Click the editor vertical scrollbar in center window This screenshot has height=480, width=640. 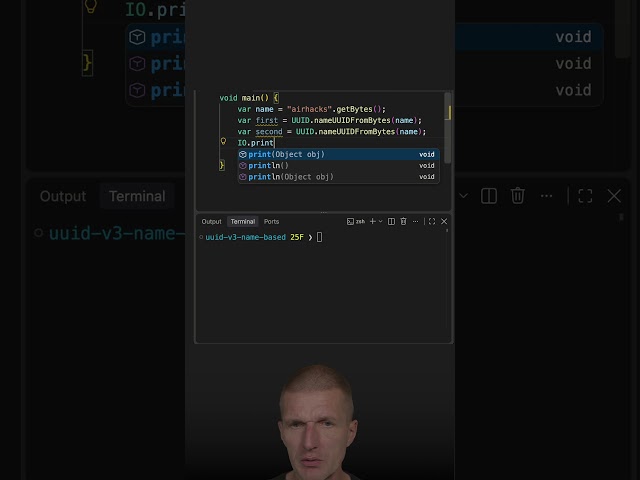tap(448, 128)
